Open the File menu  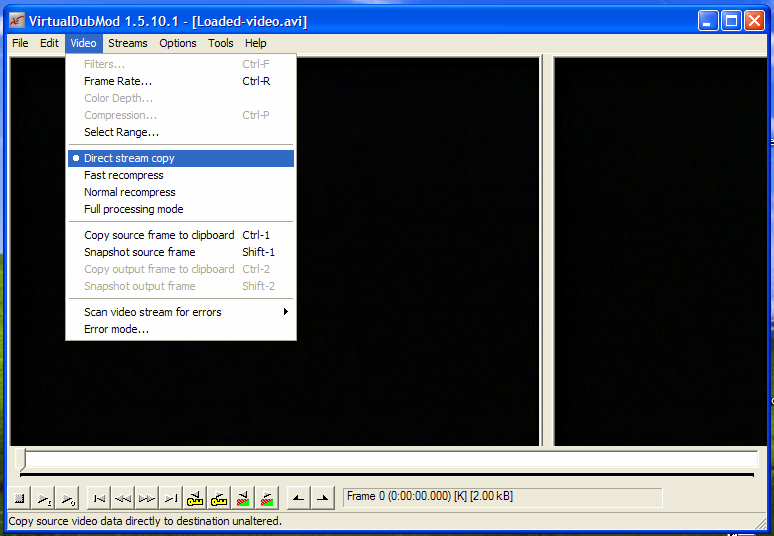click(20, 43)
